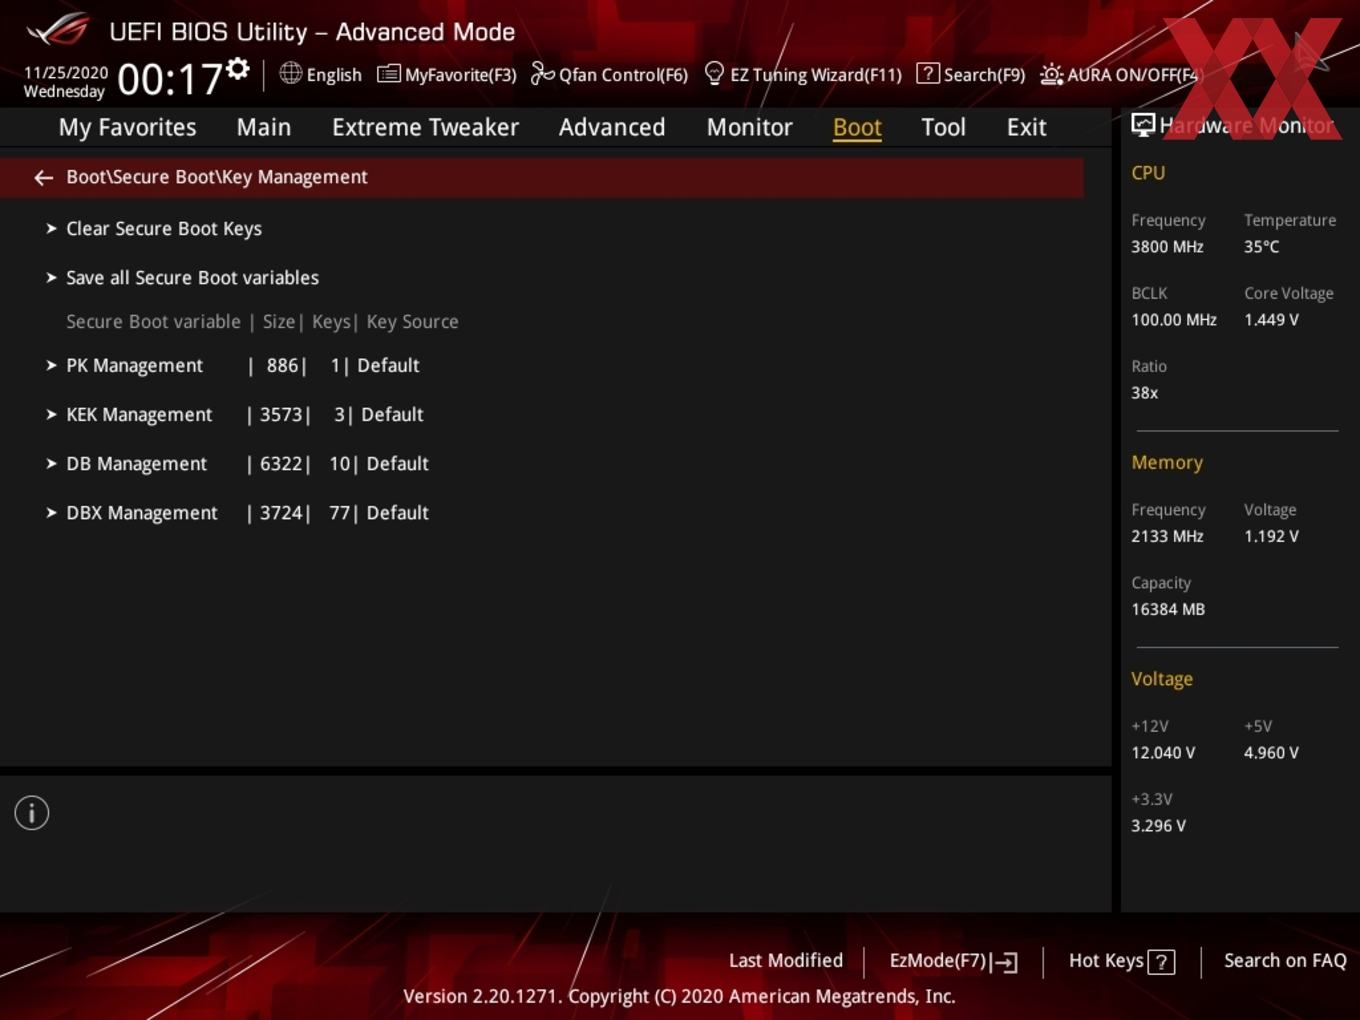Viewport: 1360px width, 1020px height.
Task: Click the 11/25/2020 date text
Action: point(65,73)
